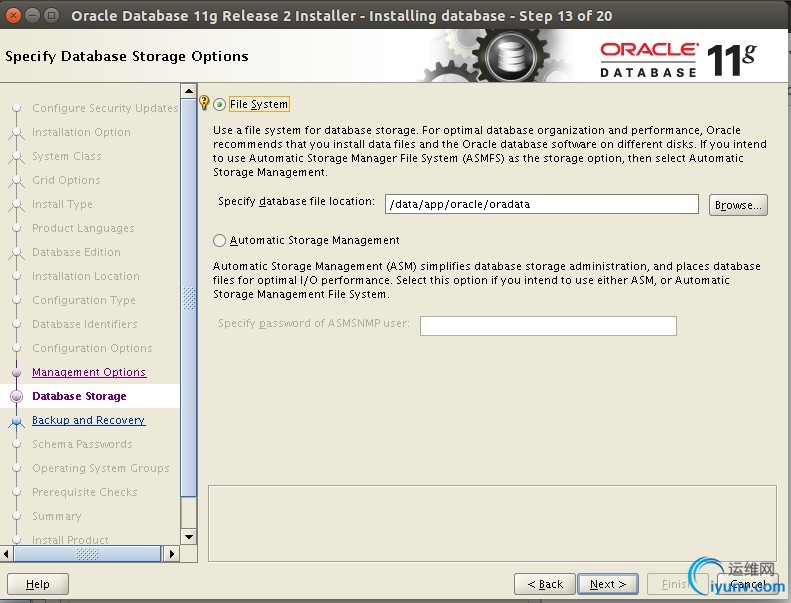Click the vertical sidebar scrollbar thumb
This screenshot has height=603, width=791.
pyautogui.click(x=189, y=298)
